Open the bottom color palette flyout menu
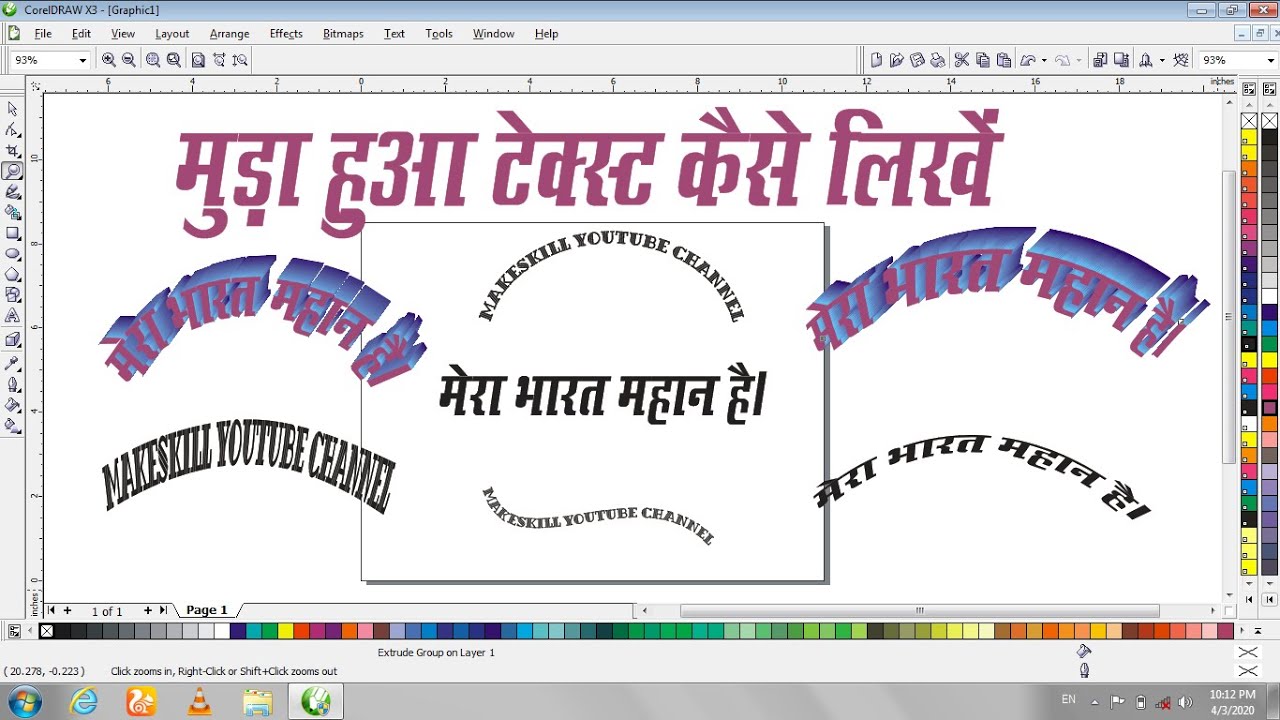Viewport: 1280px width, 720px height. pos(14,631)
